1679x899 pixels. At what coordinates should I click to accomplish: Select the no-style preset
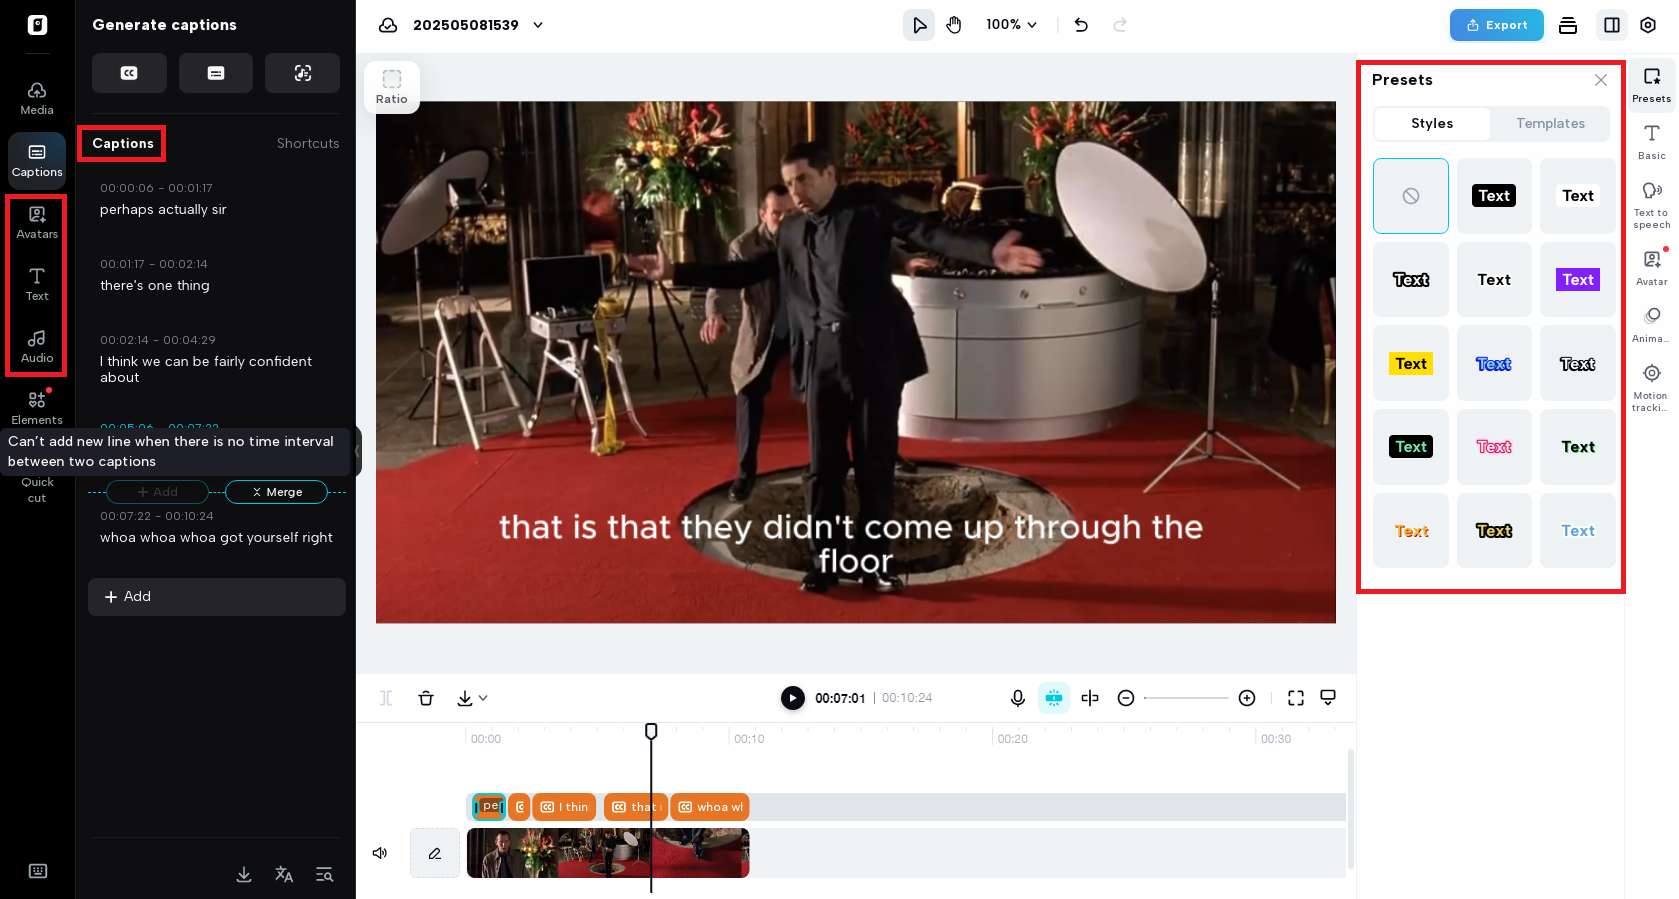point(1411,196)
